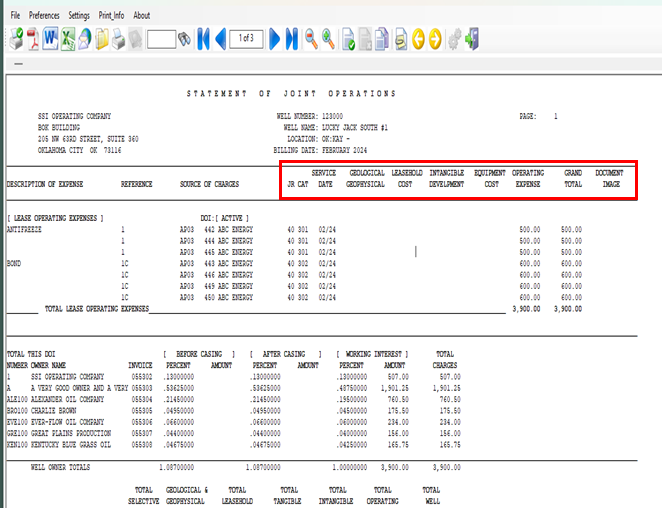Click the 'SOURCE OF CHARGES' column header
This screenshot has width=662, height=508.
209,184
